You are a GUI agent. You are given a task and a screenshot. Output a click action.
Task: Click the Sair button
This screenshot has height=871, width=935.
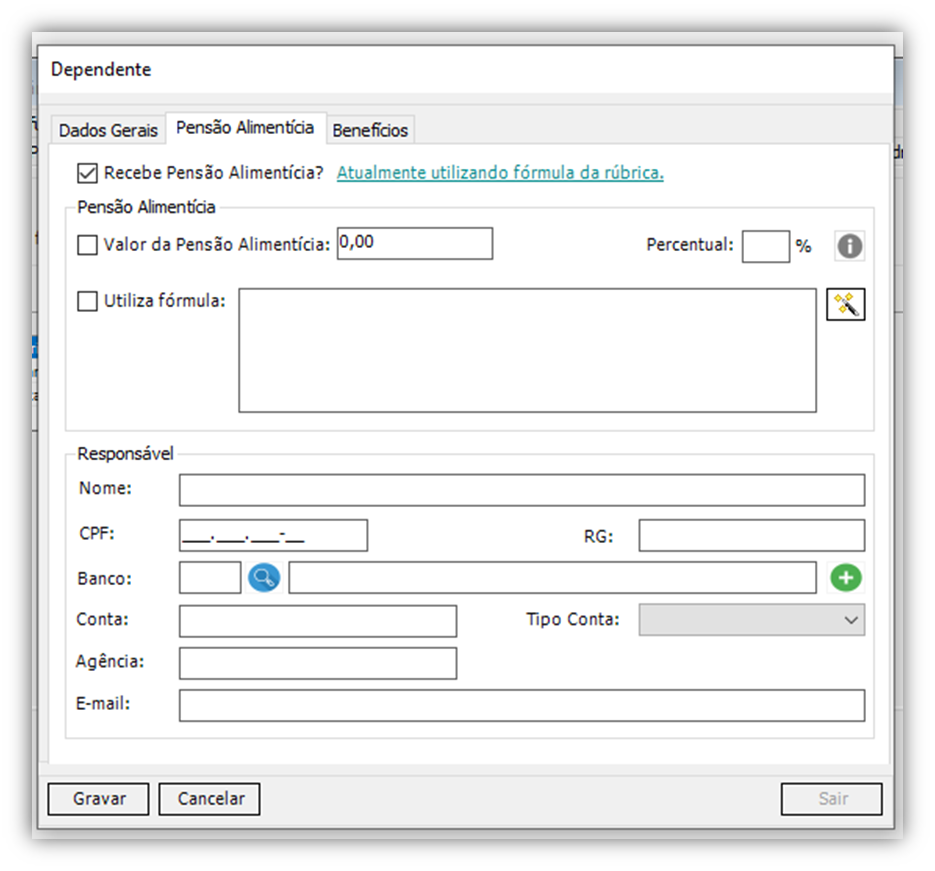[832, 799]
